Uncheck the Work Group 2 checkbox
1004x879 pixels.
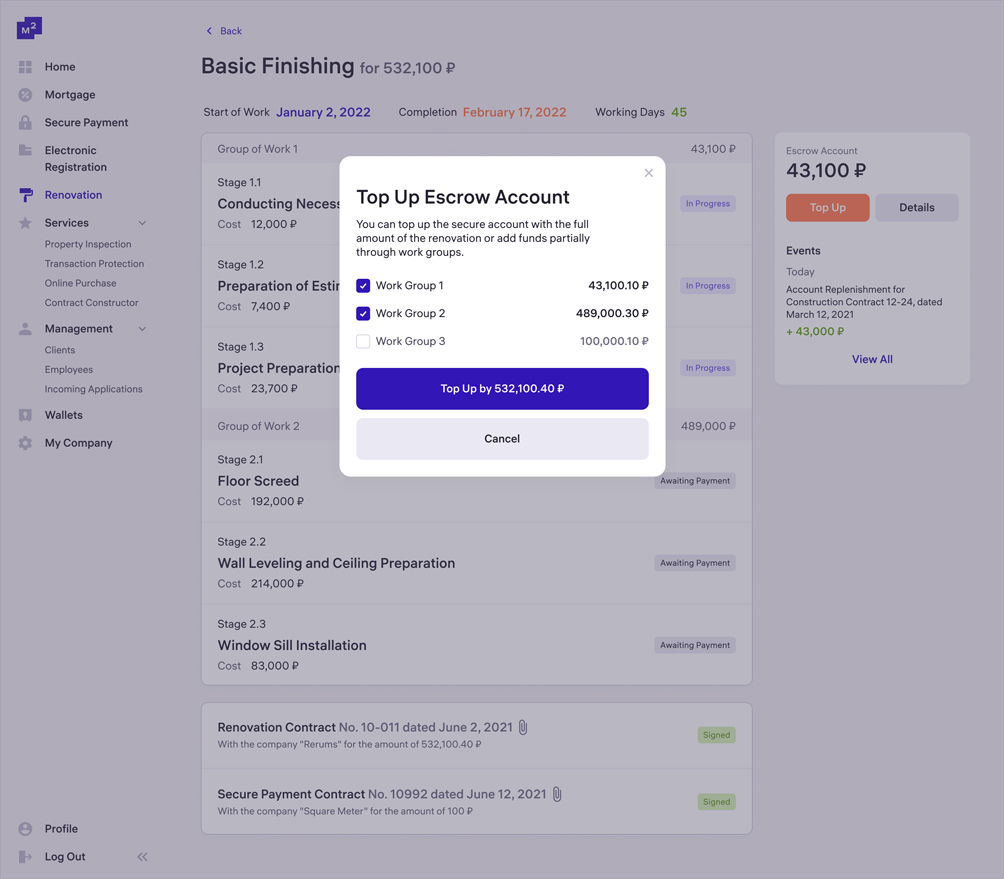point(363,314)
